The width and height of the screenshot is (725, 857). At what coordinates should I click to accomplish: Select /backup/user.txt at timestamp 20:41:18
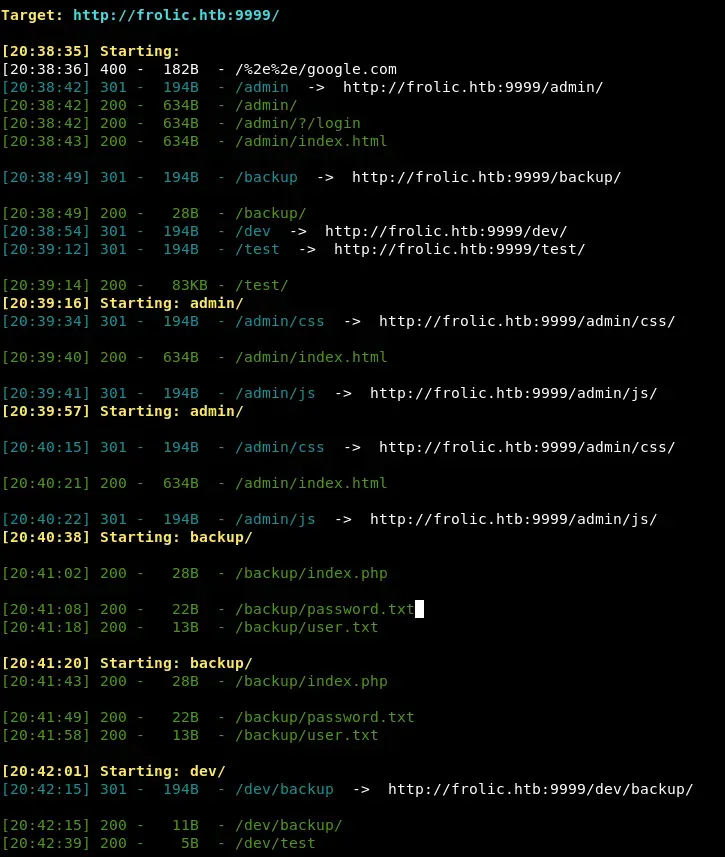pos(307,627)
